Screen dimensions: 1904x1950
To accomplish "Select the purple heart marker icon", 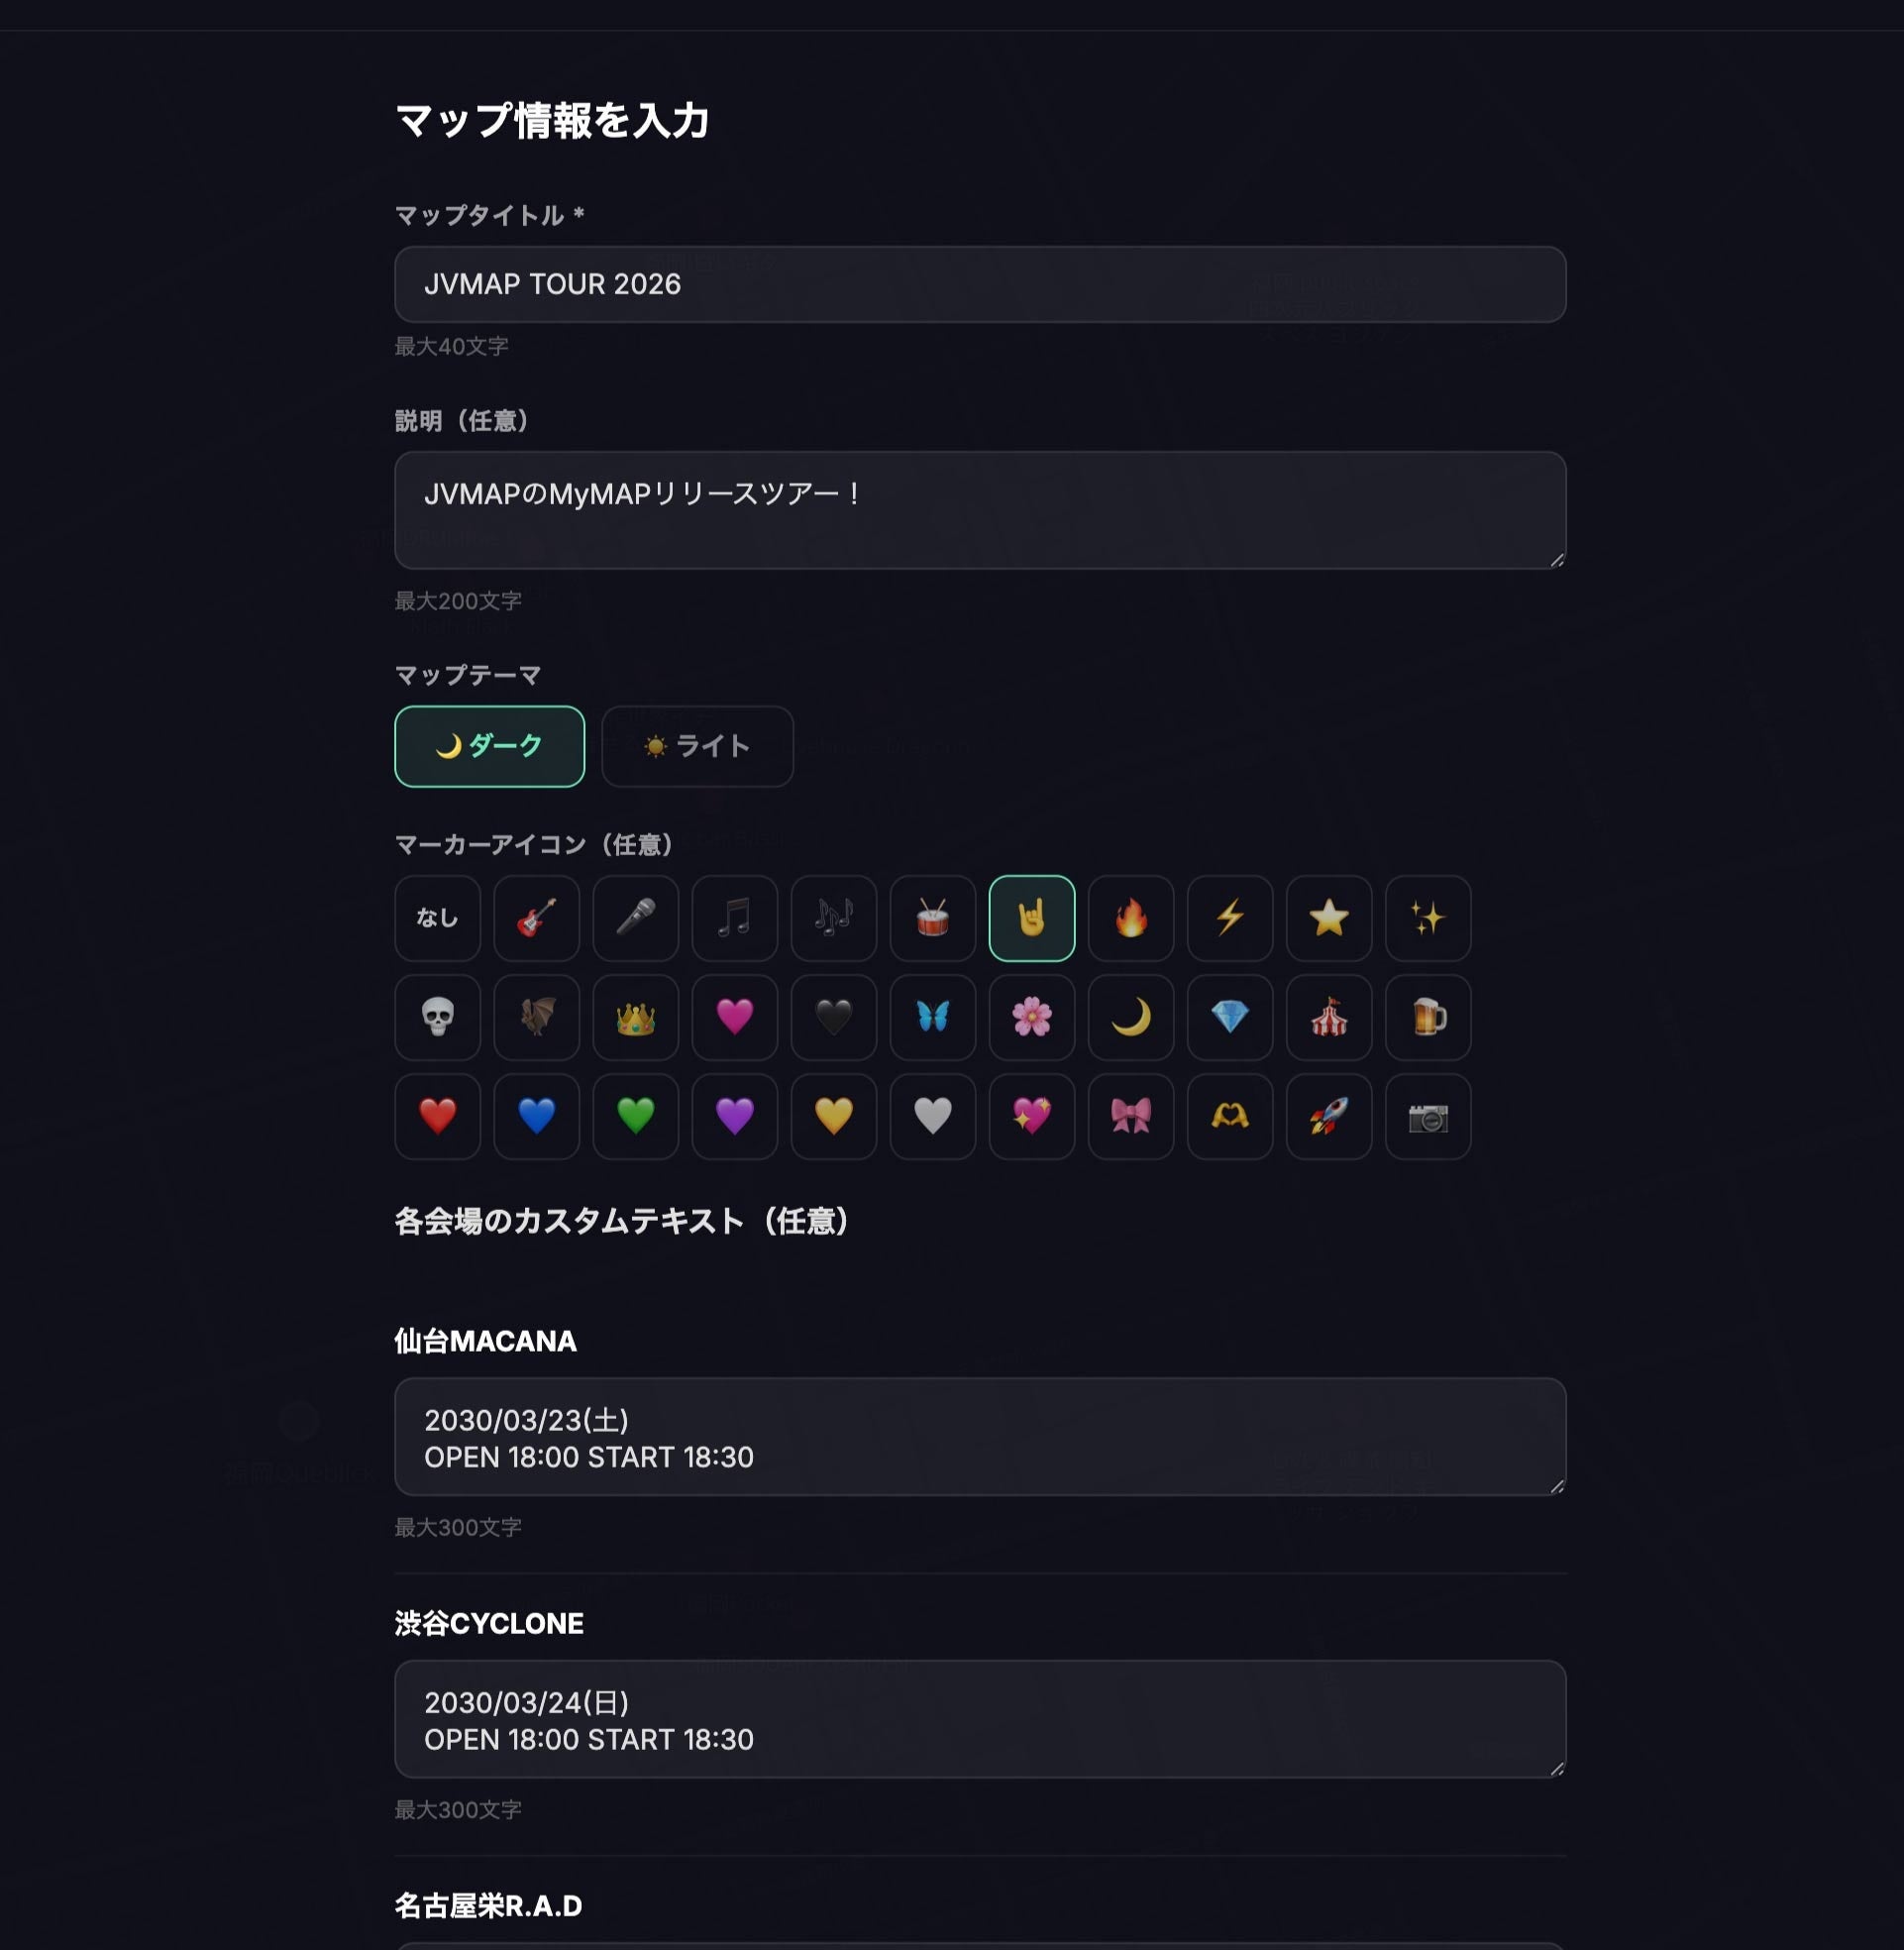I will (x=734, y=1116).
